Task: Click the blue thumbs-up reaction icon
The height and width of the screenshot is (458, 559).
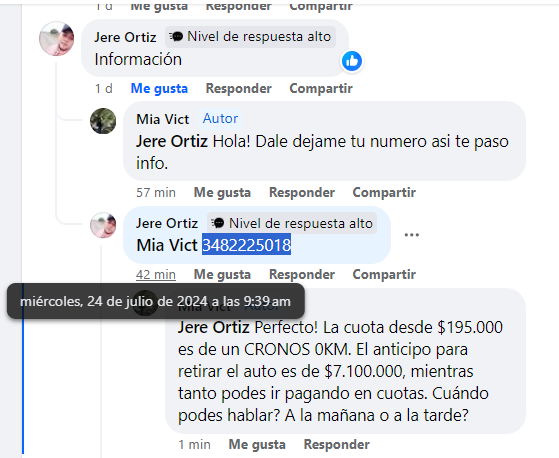Action: (x=352, y=61)
